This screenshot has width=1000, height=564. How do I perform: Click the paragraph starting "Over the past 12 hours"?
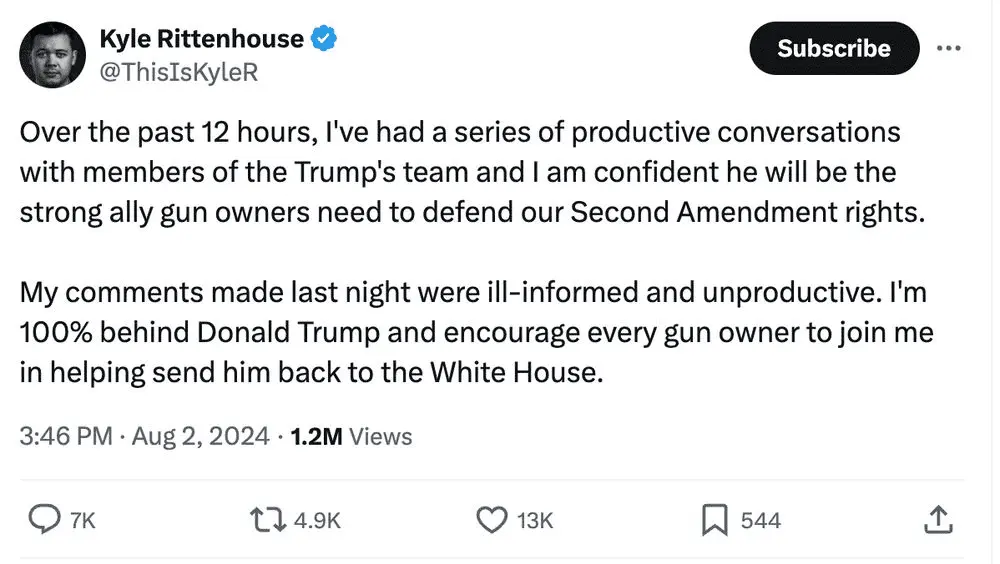click(460, 171)
